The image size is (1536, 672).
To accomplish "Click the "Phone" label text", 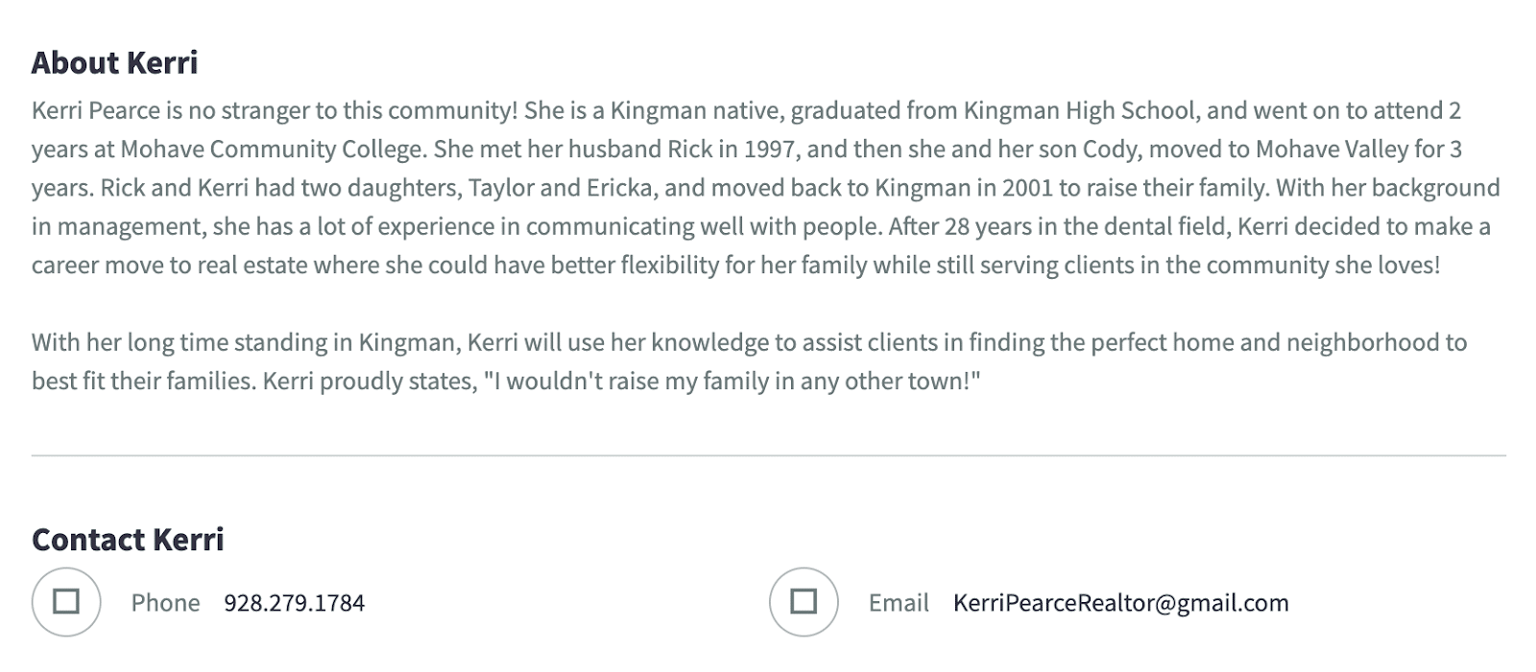I will pyautogui.click(x=165, y=603).
